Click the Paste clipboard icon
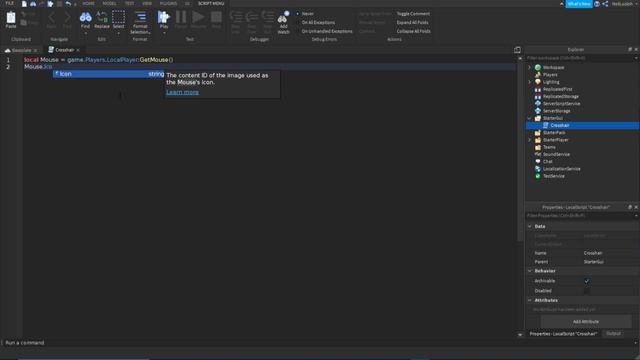Image resolution: width=640 pixels, height=360 pixels. tap(11, 17)
